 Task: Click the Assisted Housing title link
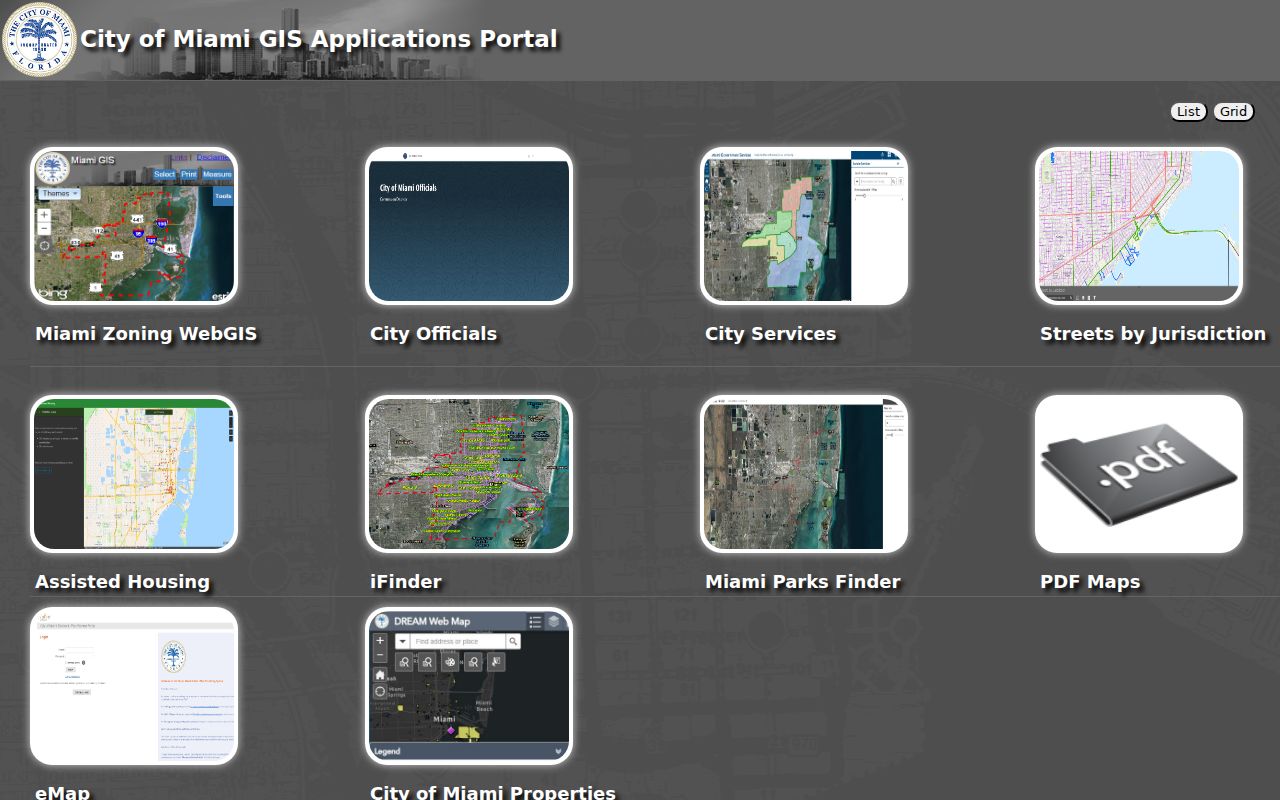(122, 582)
